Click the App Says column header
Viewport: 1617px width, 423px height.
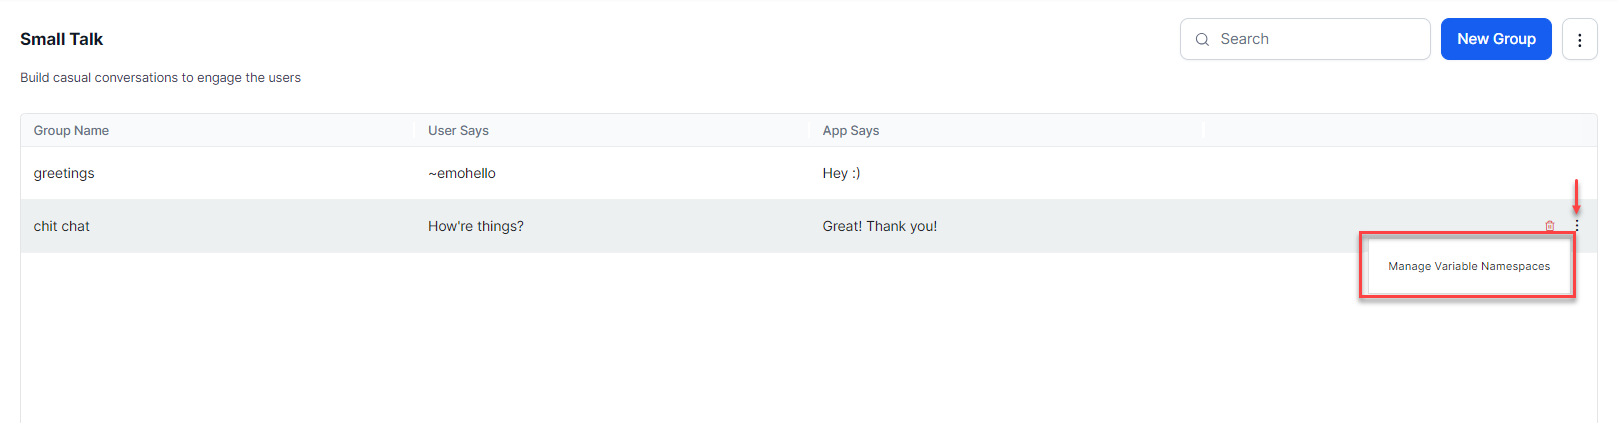[851, 131]
